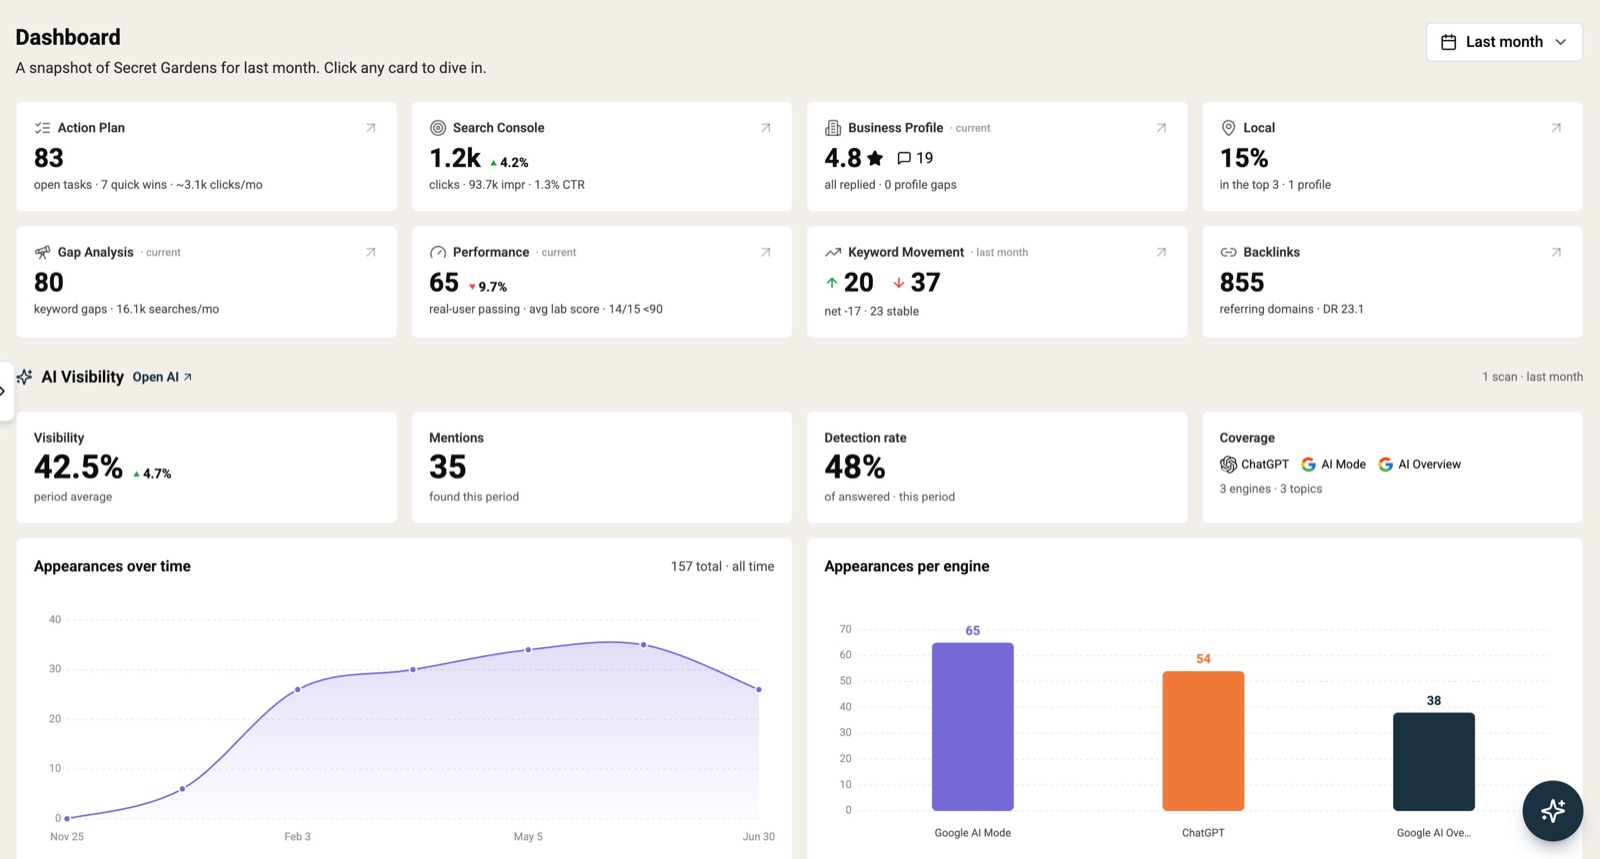Open the Search Console card arrow icon
This screenshot has width=1600, height=859.
[766, 128]
